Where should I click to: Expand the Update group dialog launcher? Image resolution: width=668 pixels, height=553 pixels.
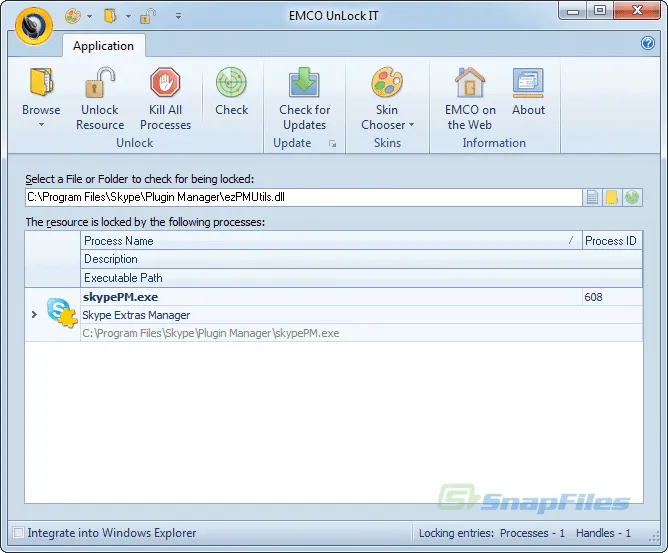pos(333,144)
